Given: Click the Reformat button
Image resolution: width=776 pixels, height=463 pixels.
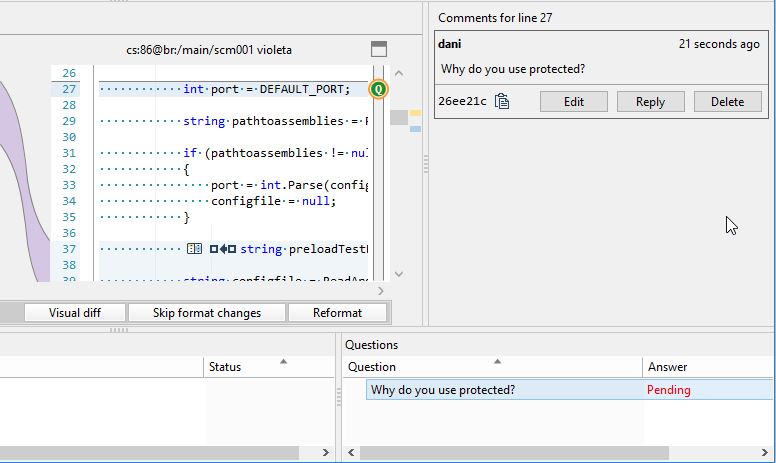Looking at the screenshot, I should 338,313.
